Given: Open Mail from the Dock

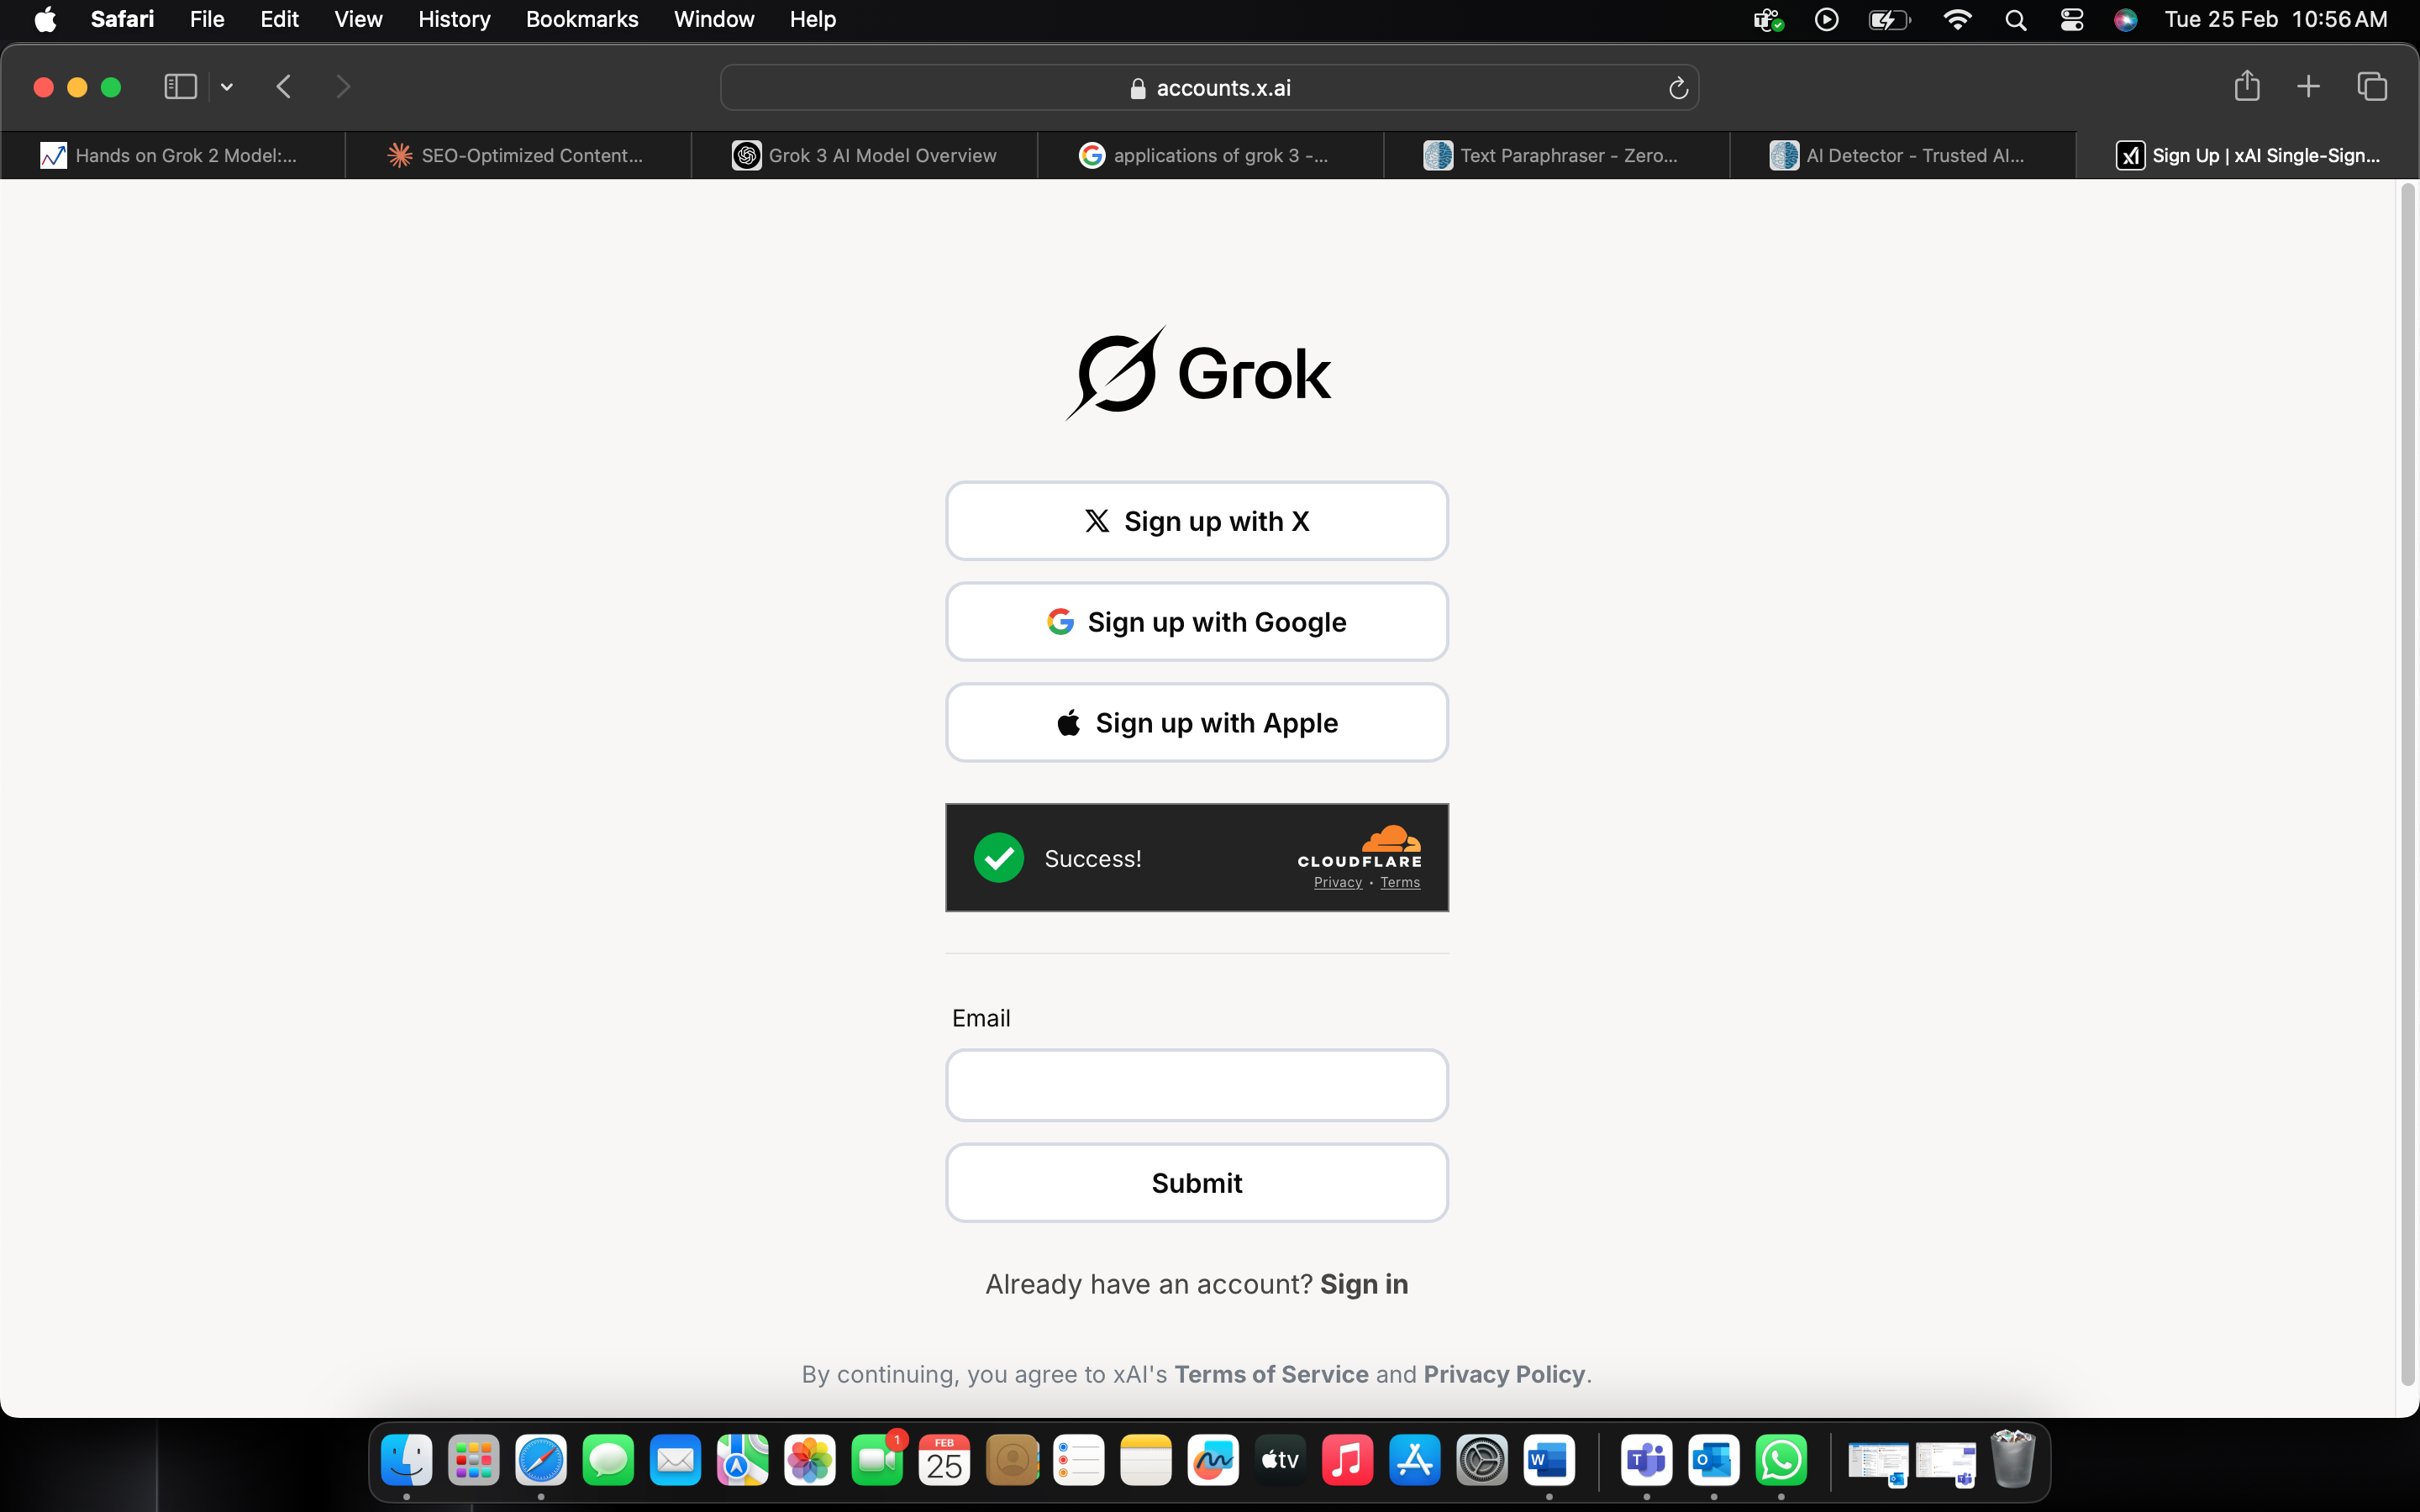Looking at the screenshot, I should point(675,1461).
